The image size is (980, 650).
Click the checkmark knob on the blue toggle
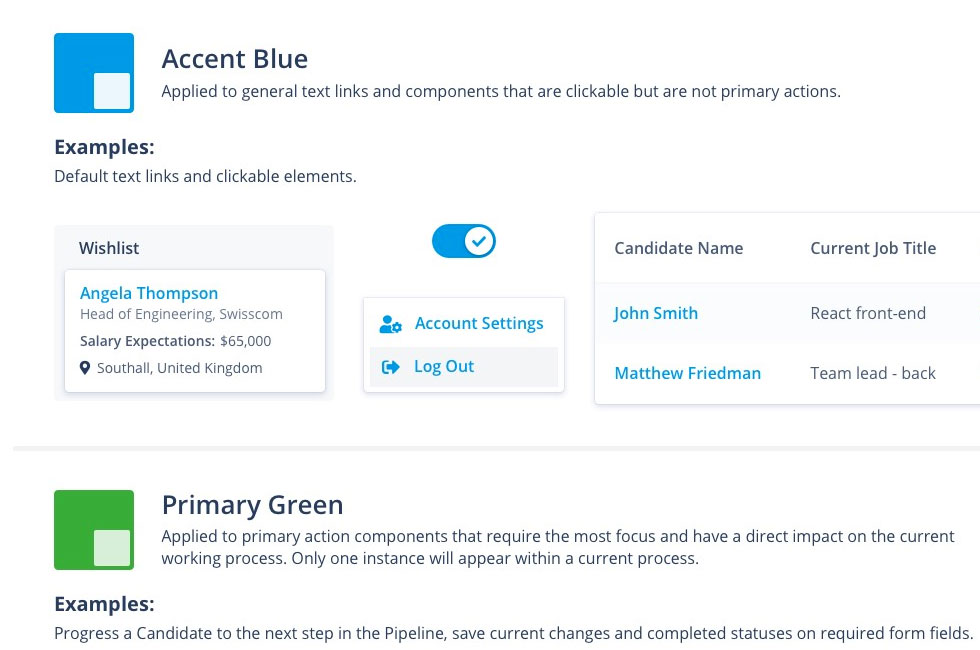479,241
